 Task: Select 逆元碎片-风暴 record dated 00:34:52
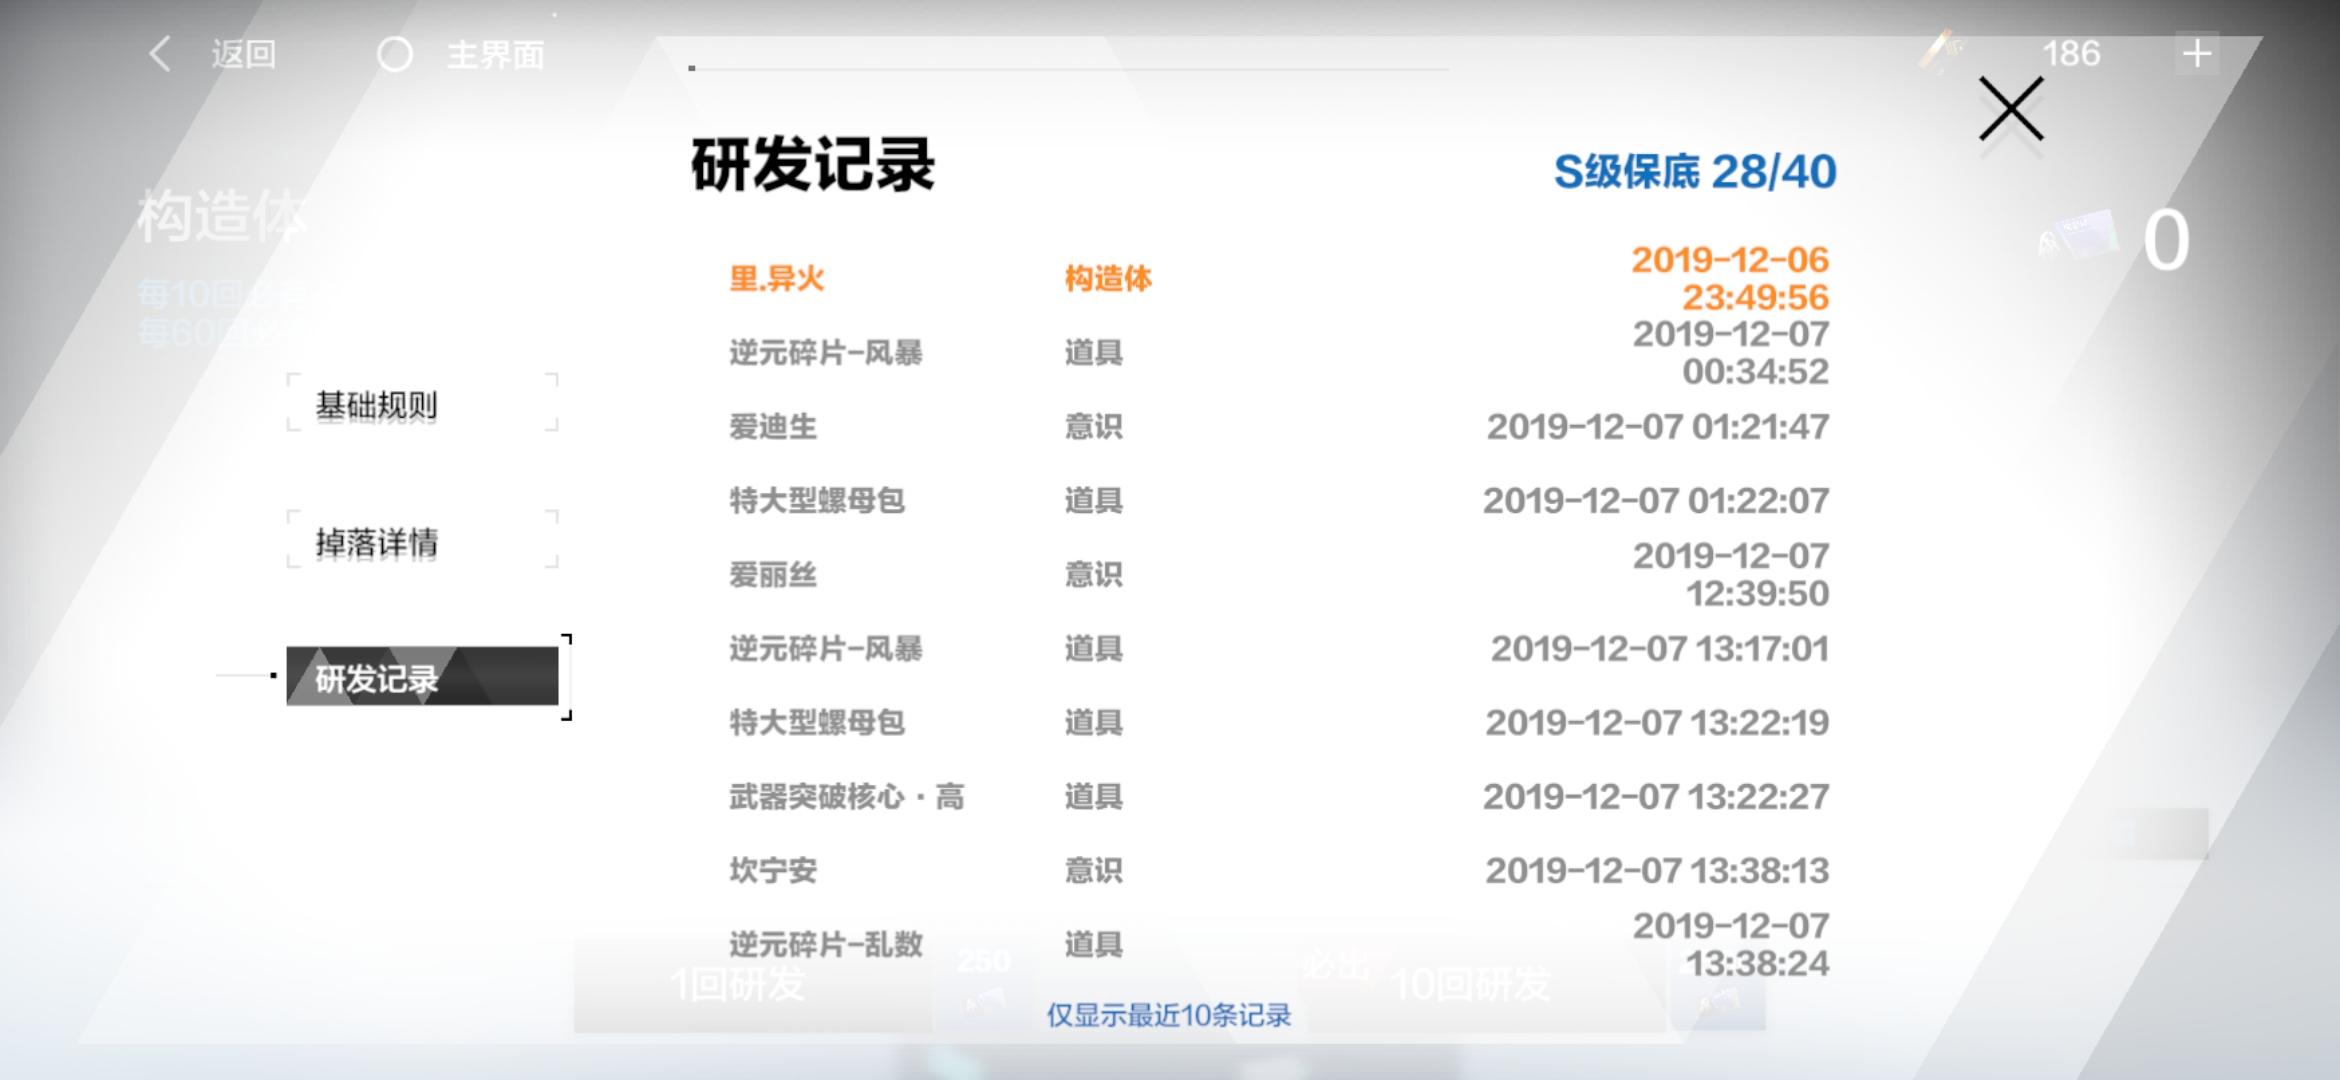point(1279,352)
